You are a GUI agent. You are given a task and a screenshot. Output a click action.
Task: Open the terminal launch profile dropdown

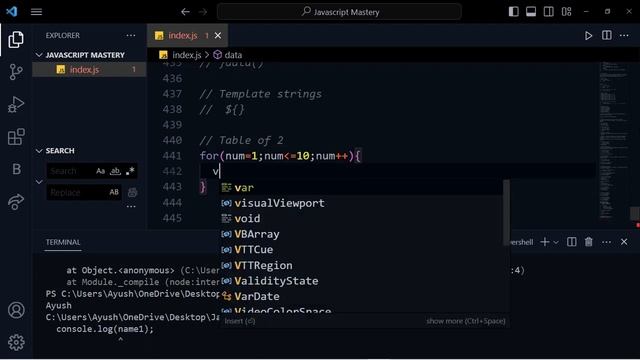click(556, 242)
